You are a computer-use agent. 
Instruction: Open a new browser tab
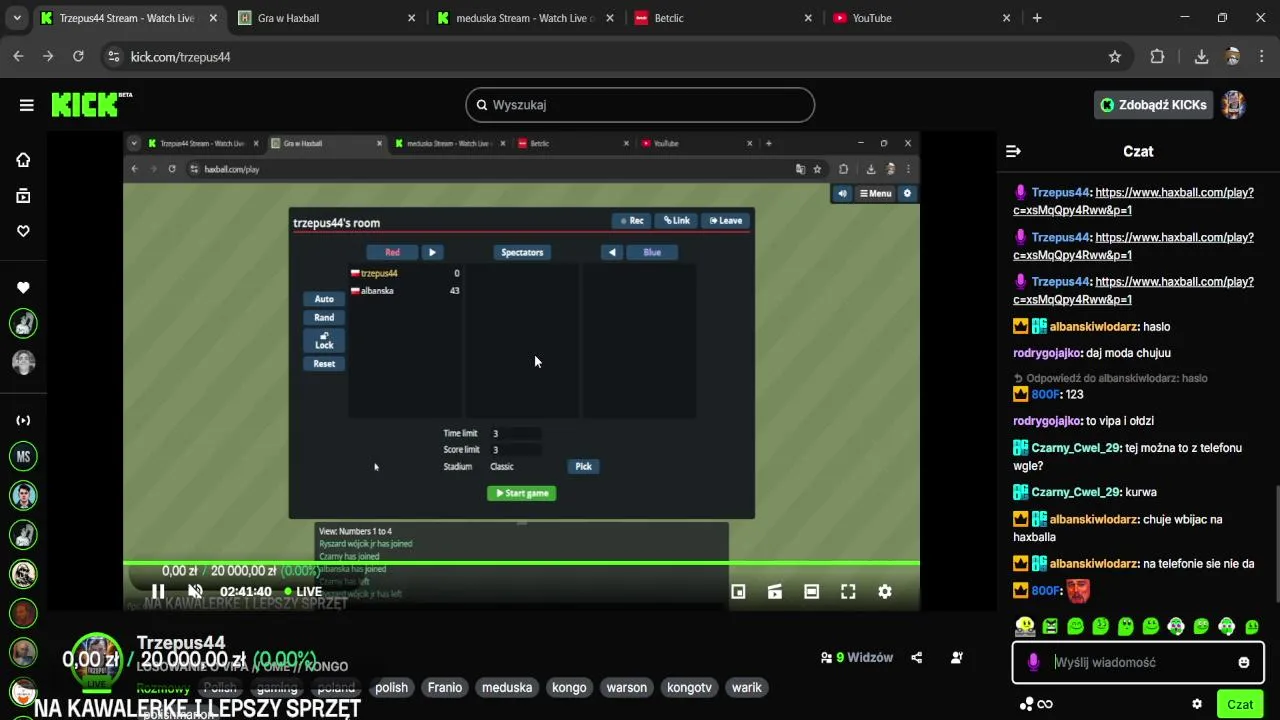[1037, 18]
